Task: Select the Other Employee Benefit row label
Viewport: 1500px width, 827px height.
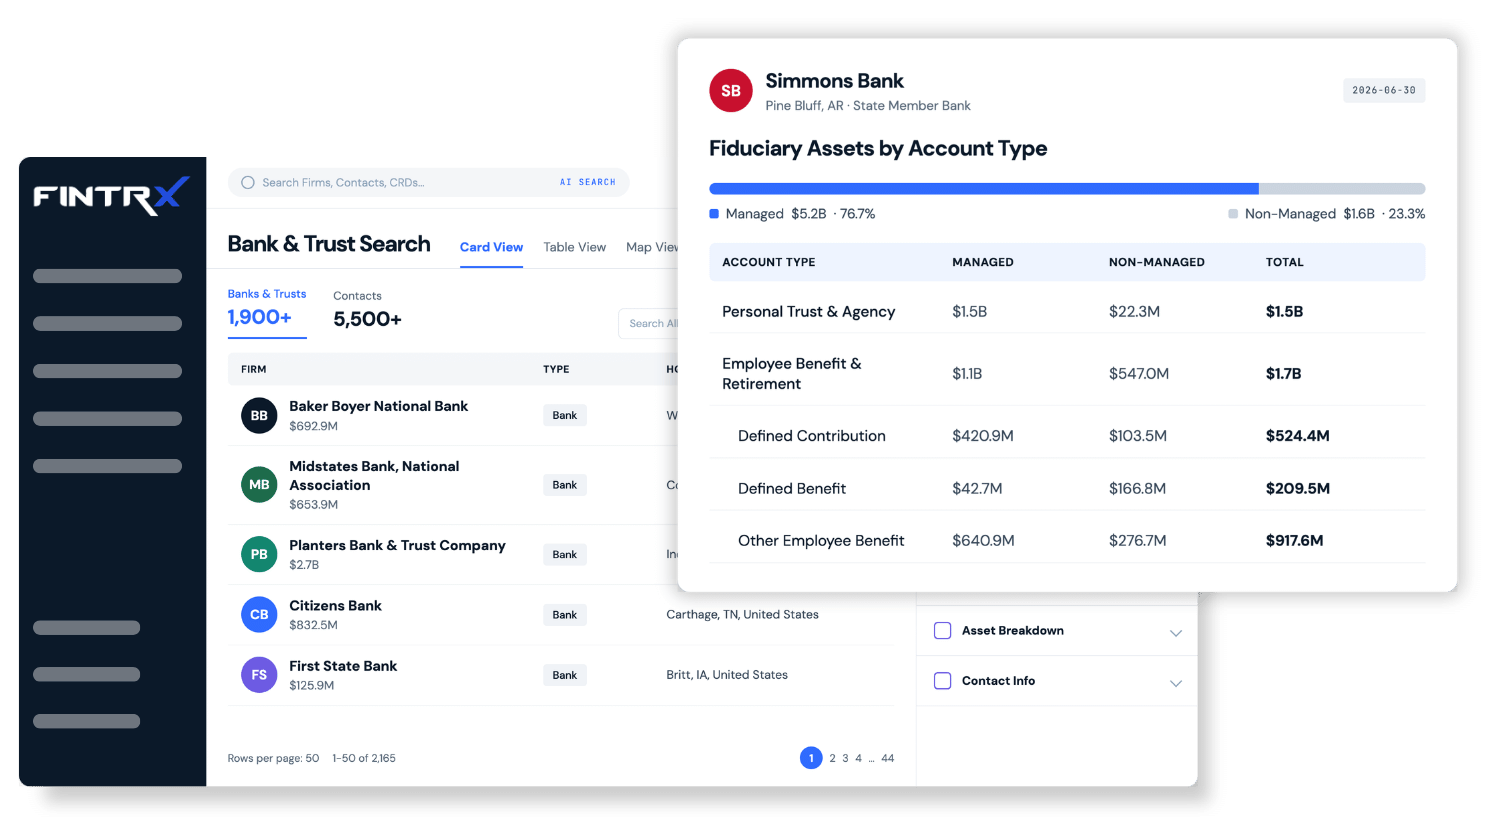Action: click(x=820, y=541)
